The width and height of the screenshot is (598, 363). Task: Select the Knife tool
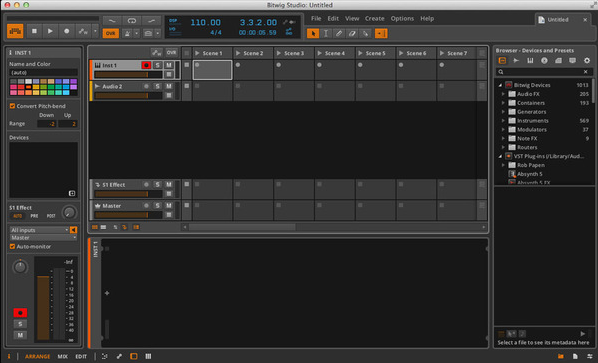point(365,34)
